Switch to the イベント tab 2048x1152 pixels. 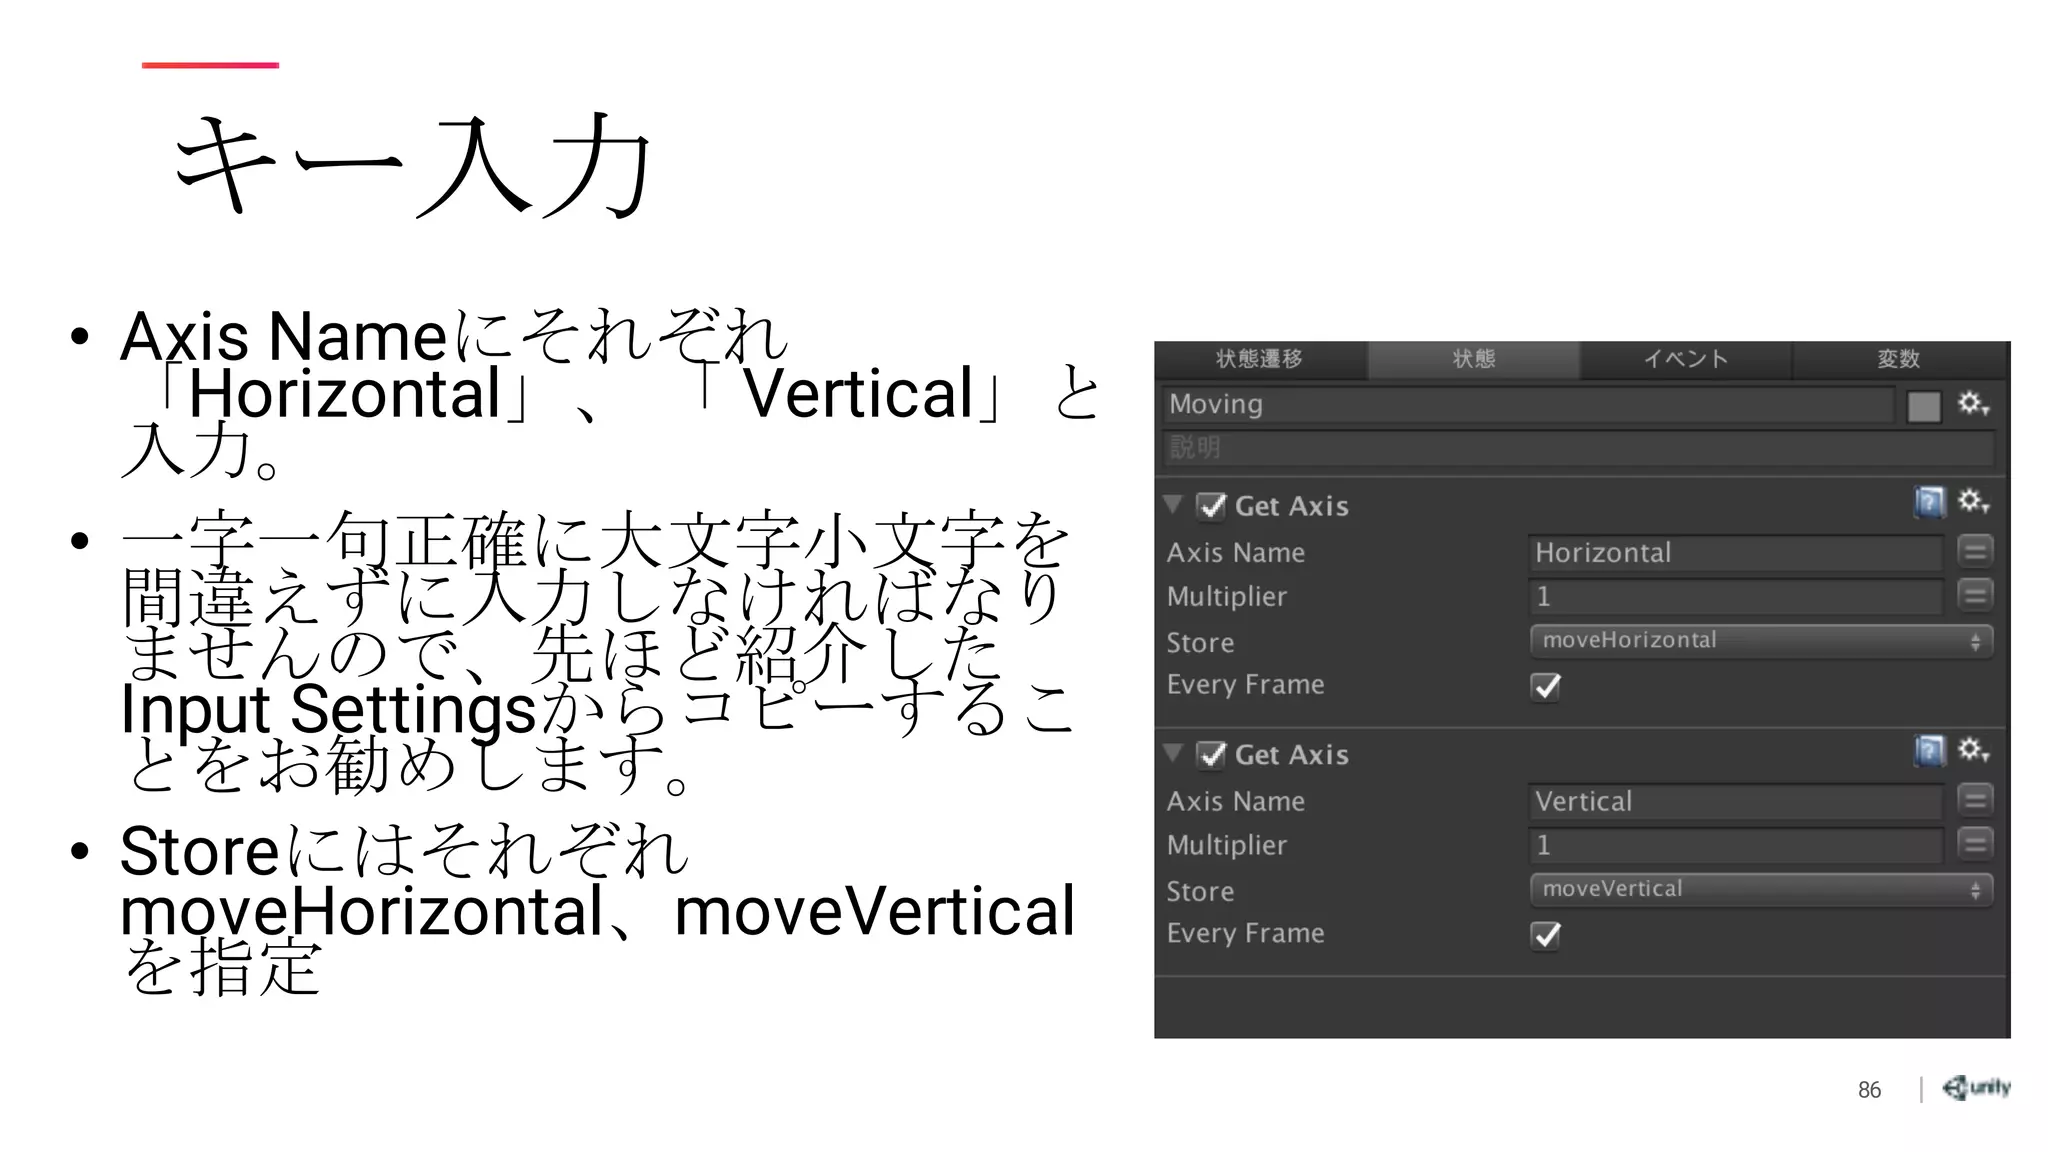(x=1685, y=359)
